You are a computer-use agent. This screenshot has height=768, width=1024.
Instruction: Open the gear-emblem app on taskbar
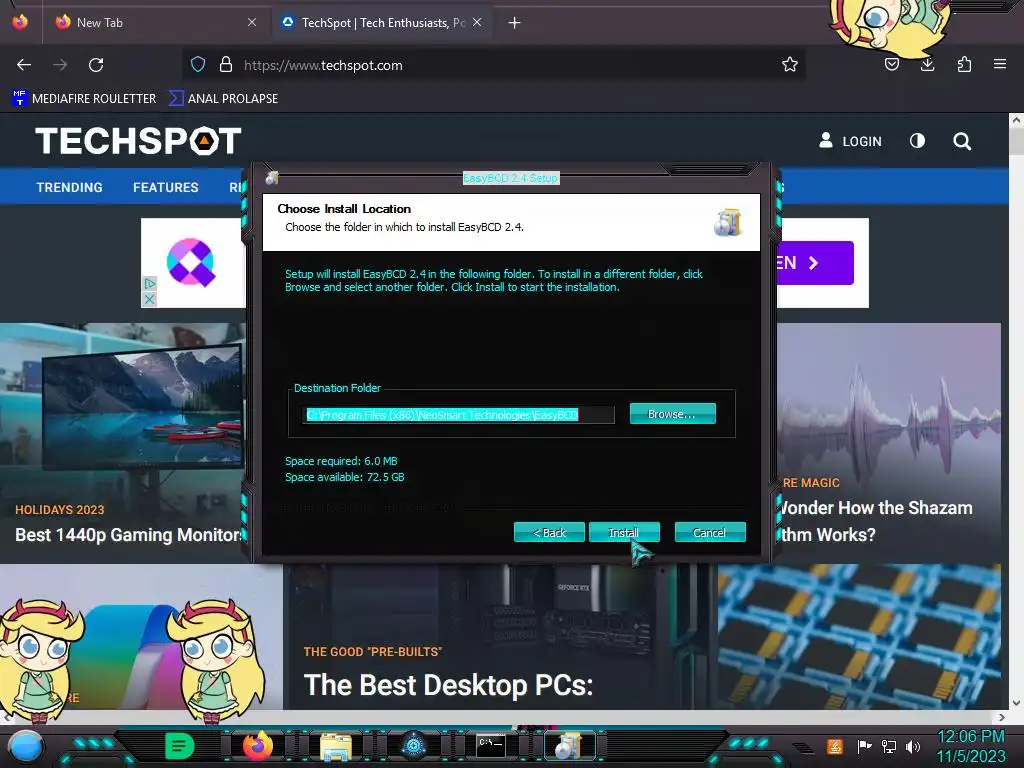tap(413, 746)
